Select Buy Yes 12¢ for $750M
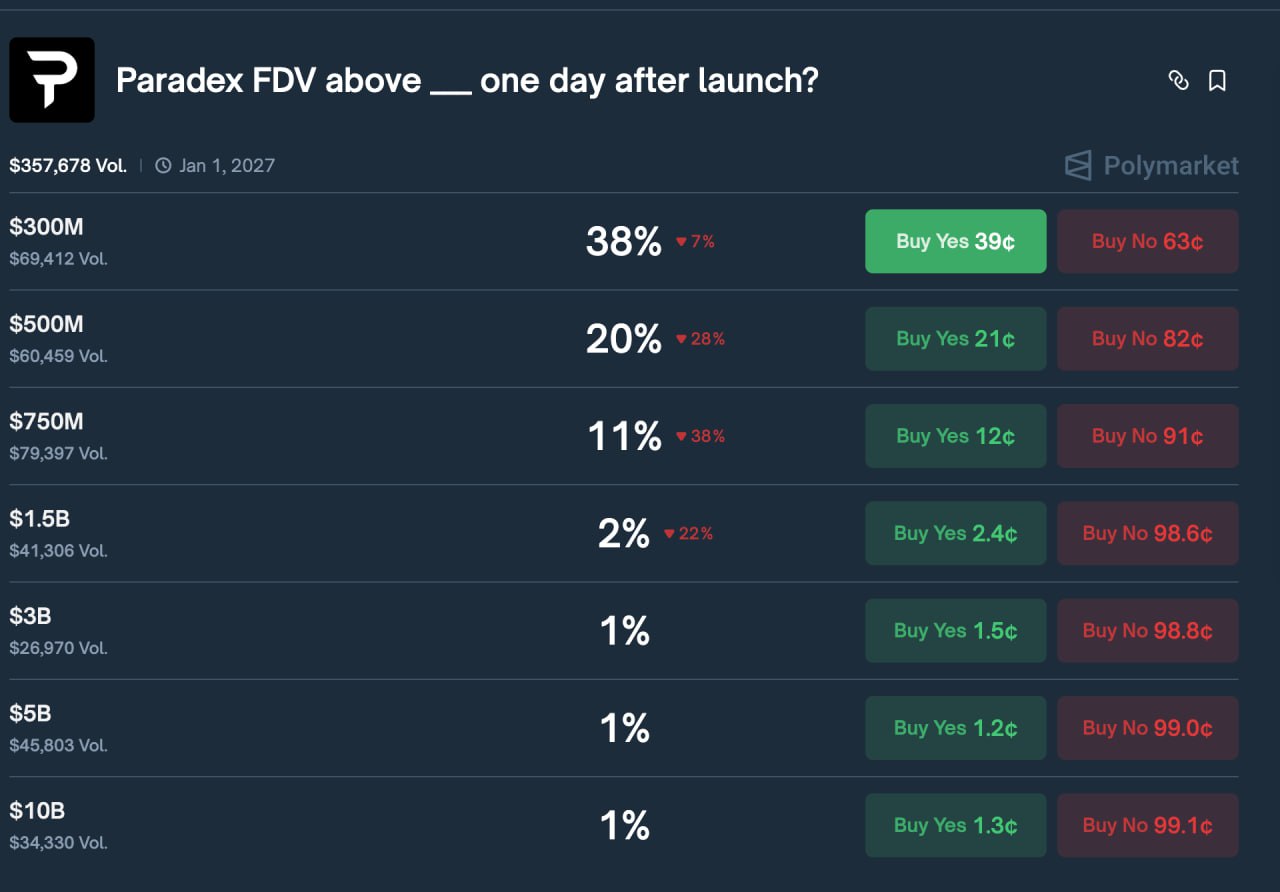 point(955,436)
